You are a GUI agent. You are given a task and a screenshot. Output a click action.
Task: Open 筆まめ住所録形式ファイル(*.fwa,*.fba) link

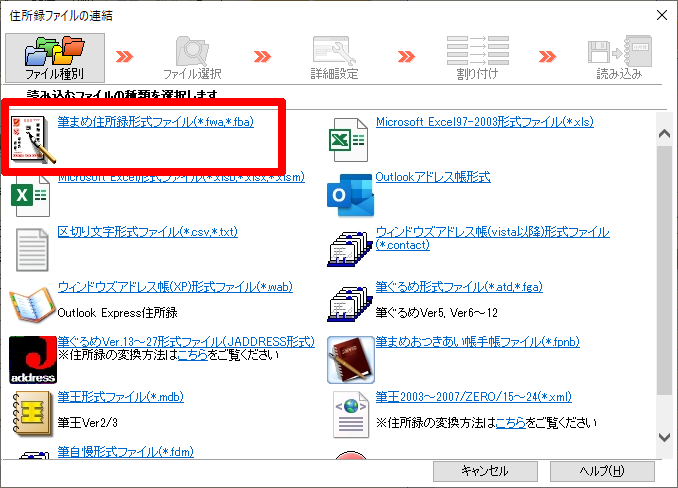click(x=156, y=122)
